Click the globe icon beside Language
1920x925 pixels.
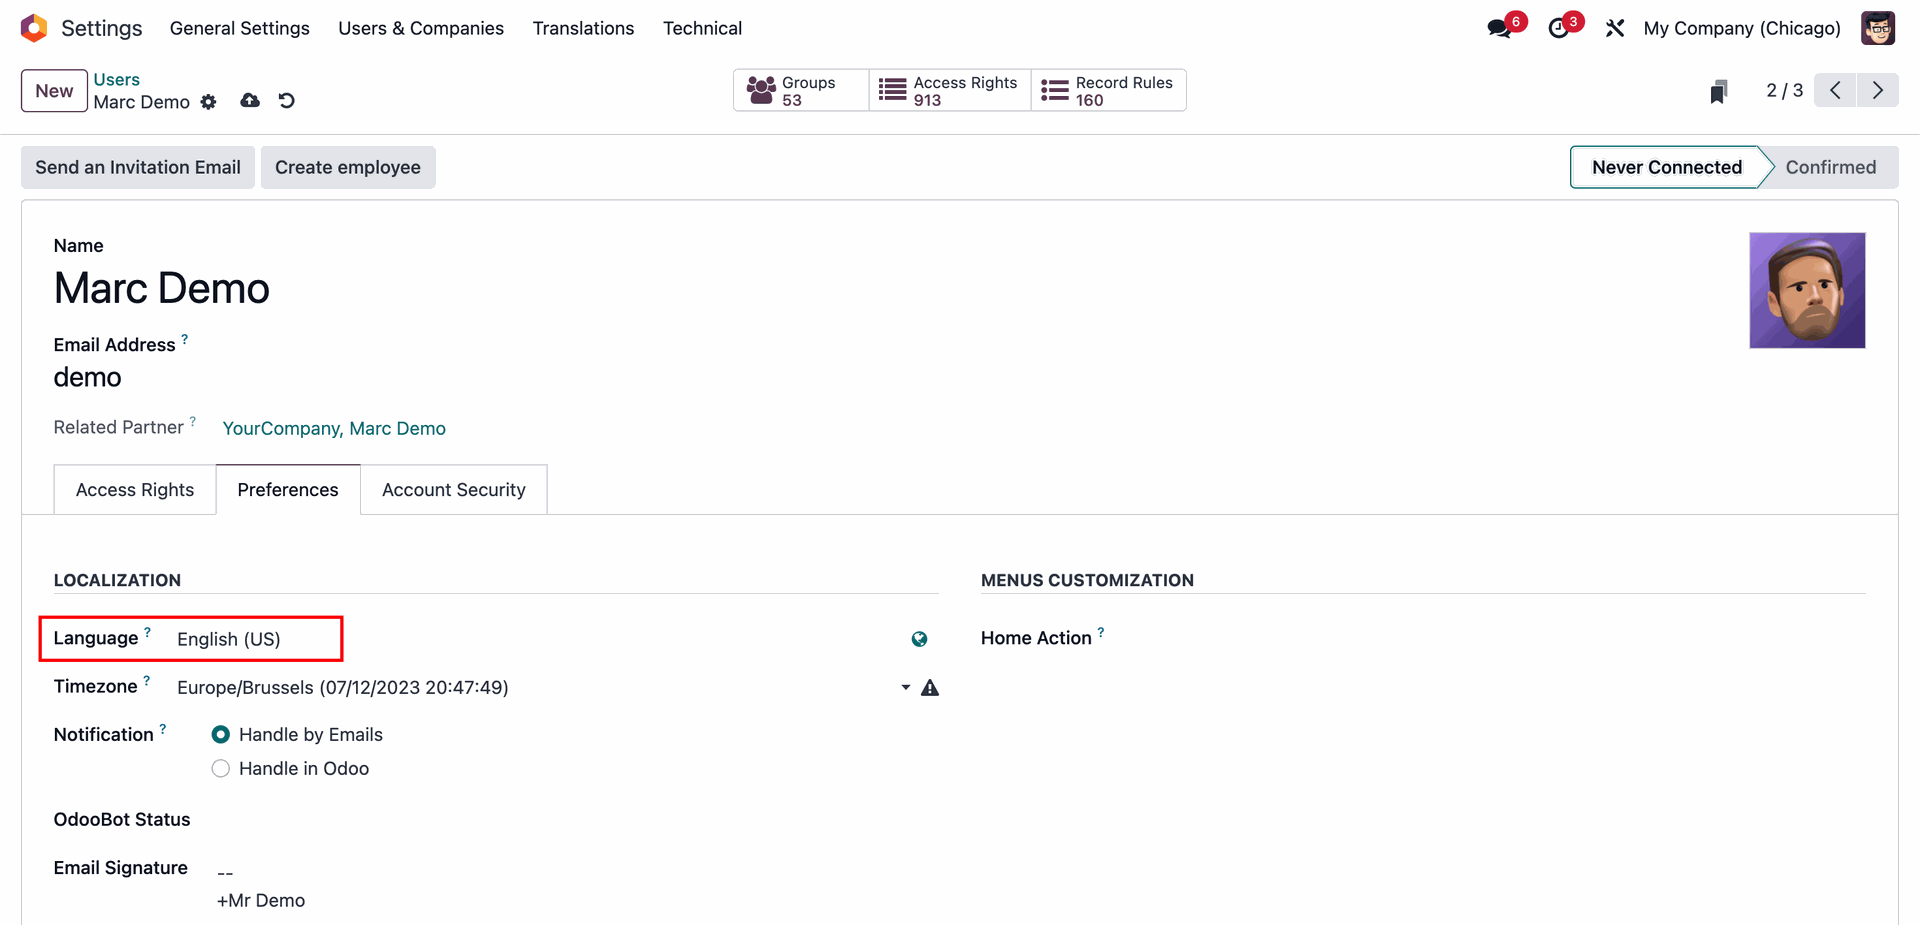pyautogui.click(x=919, y=639)
